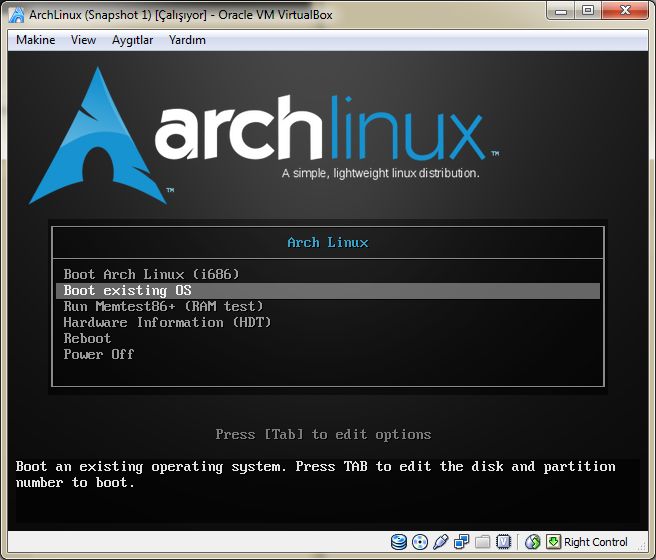Image resolution: width=656 pixels, height=560 pixels.
Task: Click the keyboard capture arrow icon
Action: pos(553,542)
